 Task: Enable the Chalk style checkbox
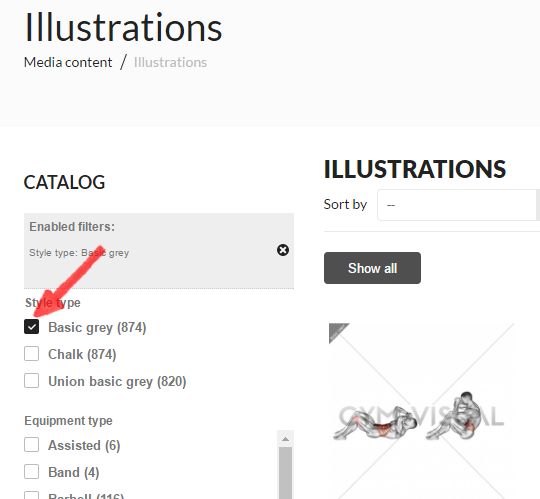tap(31, 354)
